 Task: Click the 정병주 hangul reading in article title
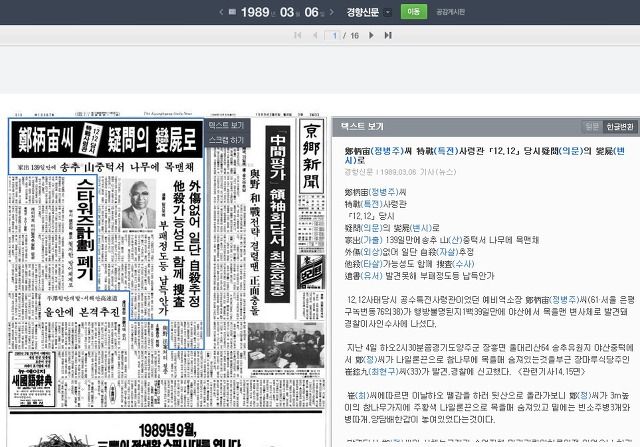point(386,151)
